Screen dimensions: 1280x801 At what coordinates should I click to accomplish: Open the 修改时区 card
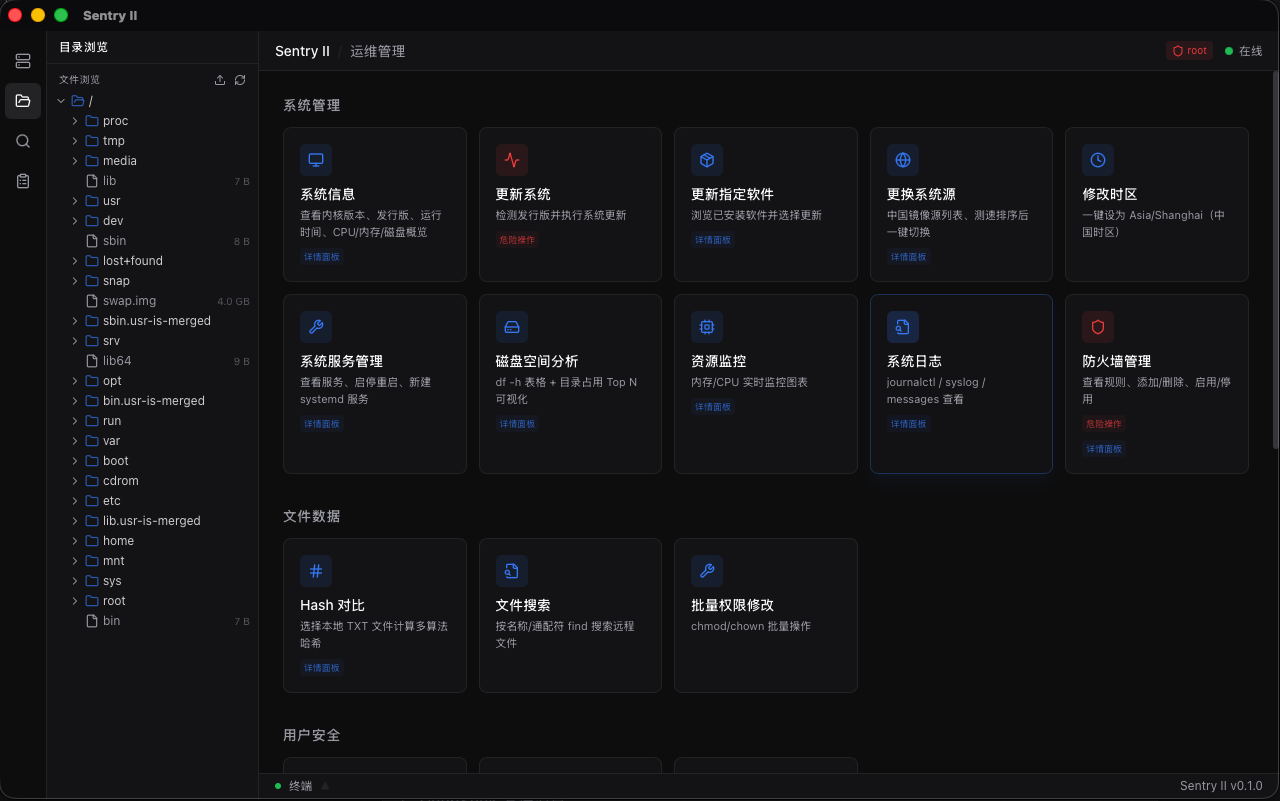[1157, 204]
